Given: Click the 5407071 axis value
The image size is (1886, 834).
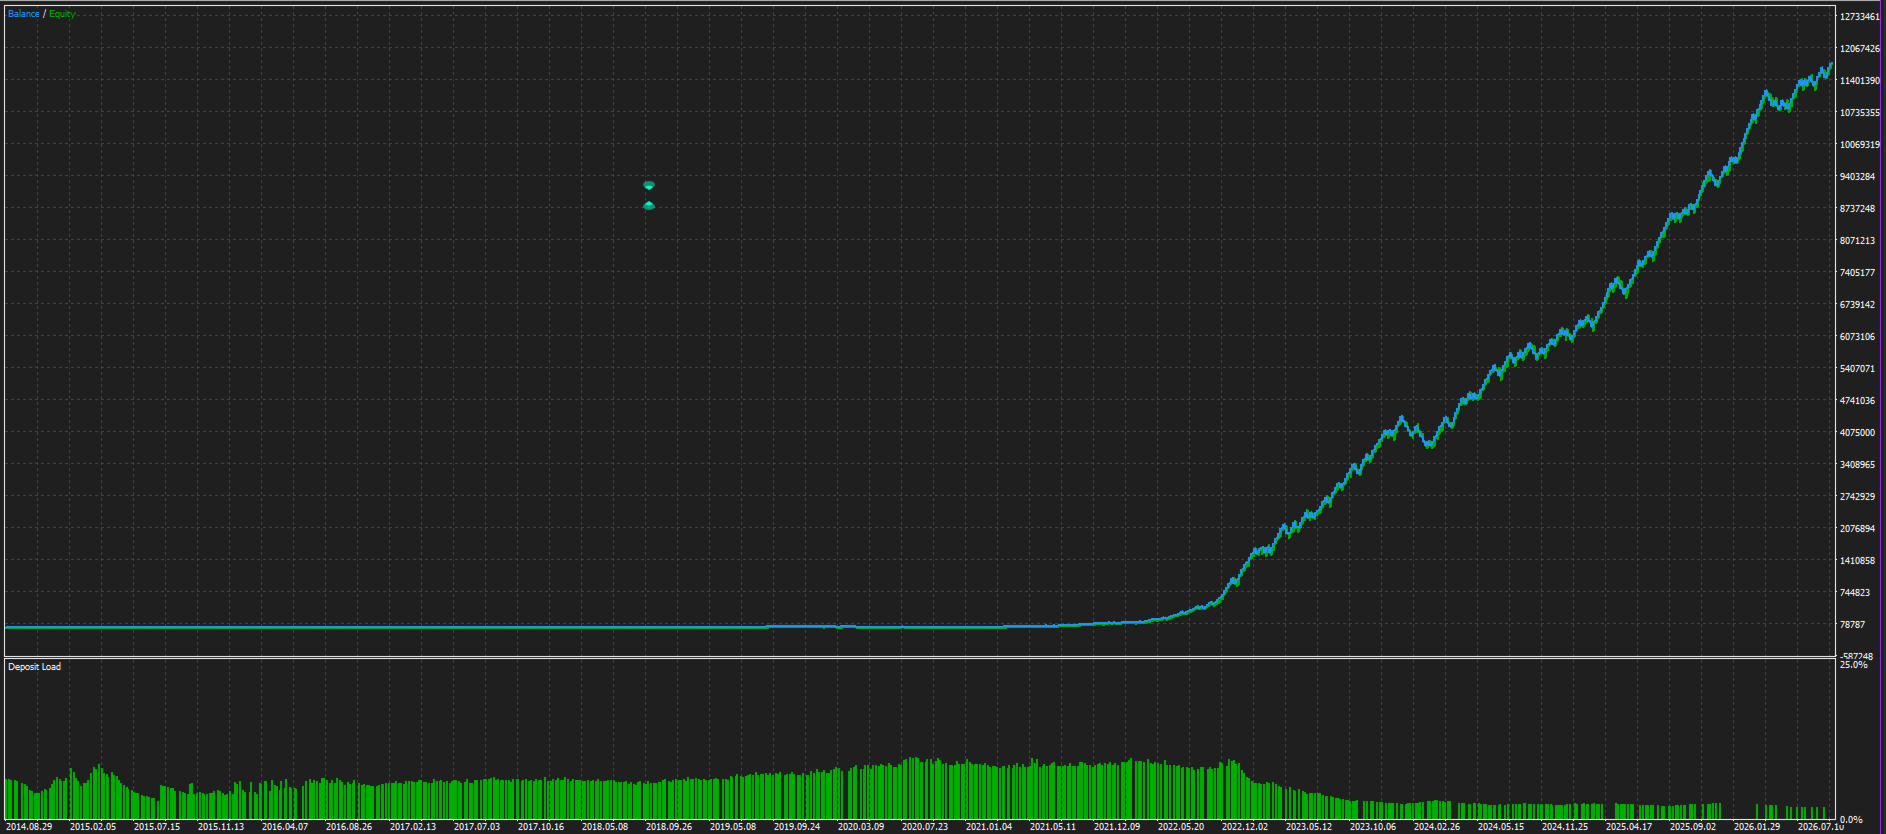Looking at the screenshot, I should click(x=1858, y=369).
